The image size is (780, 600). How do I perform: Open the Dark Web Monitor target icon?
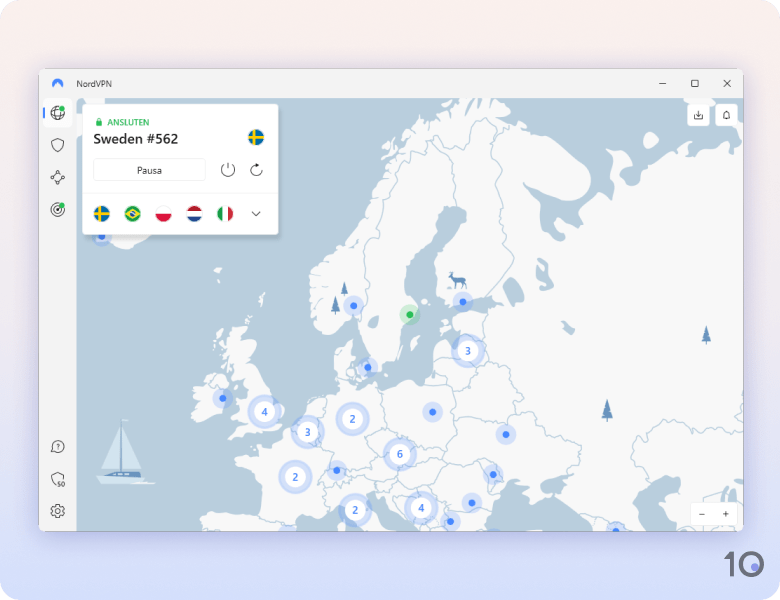[58, 209]
